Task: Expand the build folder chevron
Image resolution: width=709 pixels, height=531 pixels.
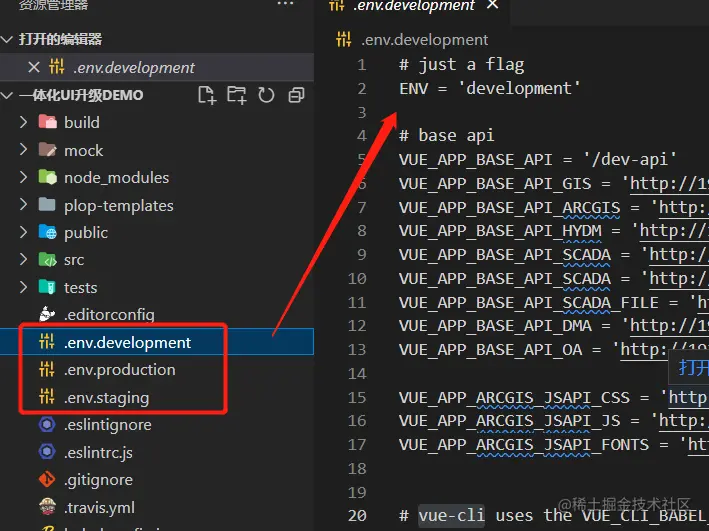Action: pos(24,122)
